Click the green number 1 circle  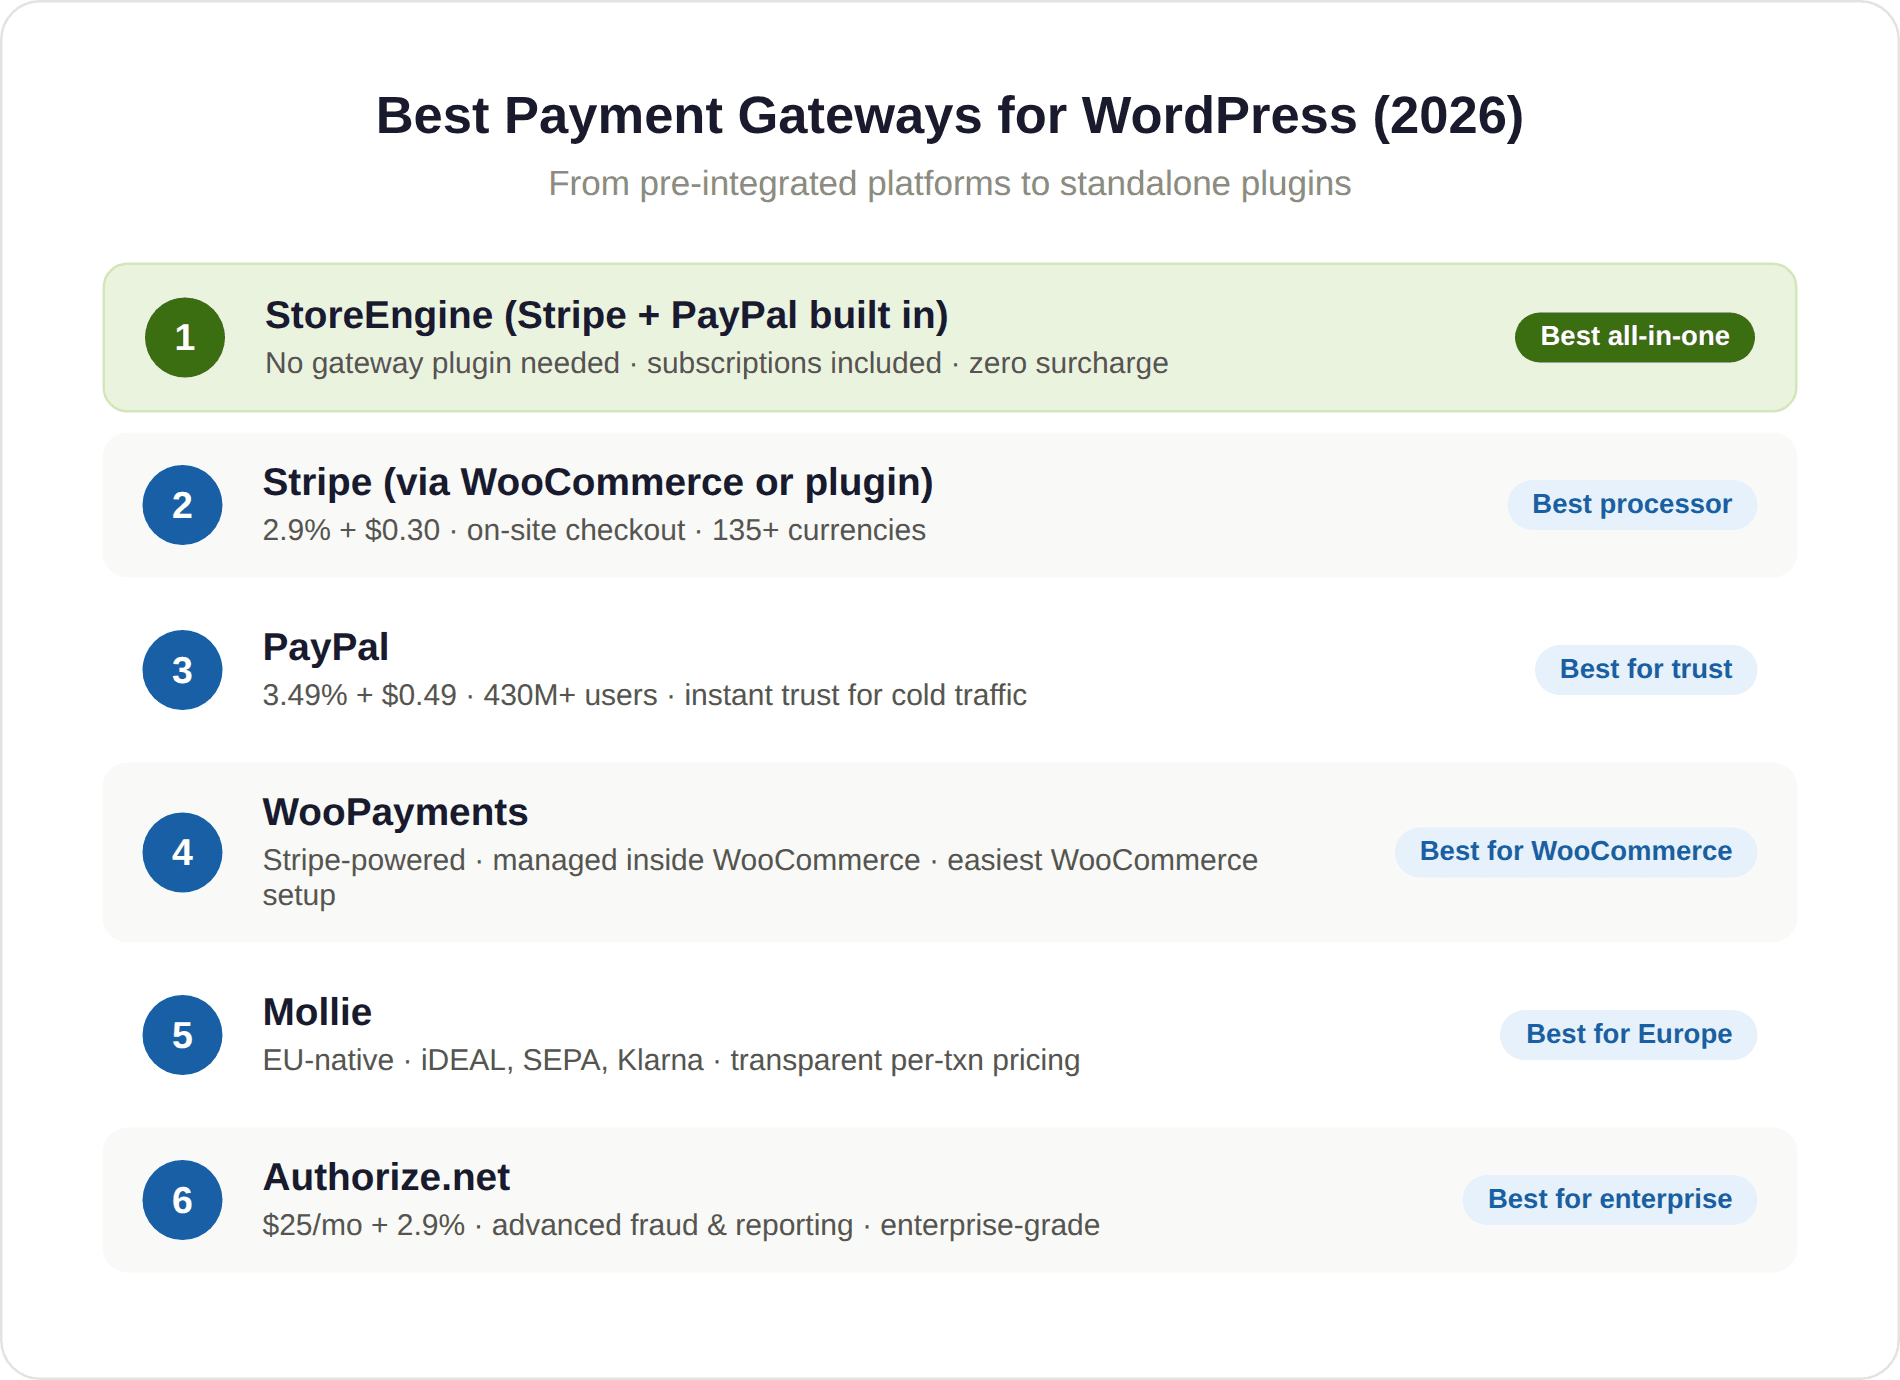(185, 337)
